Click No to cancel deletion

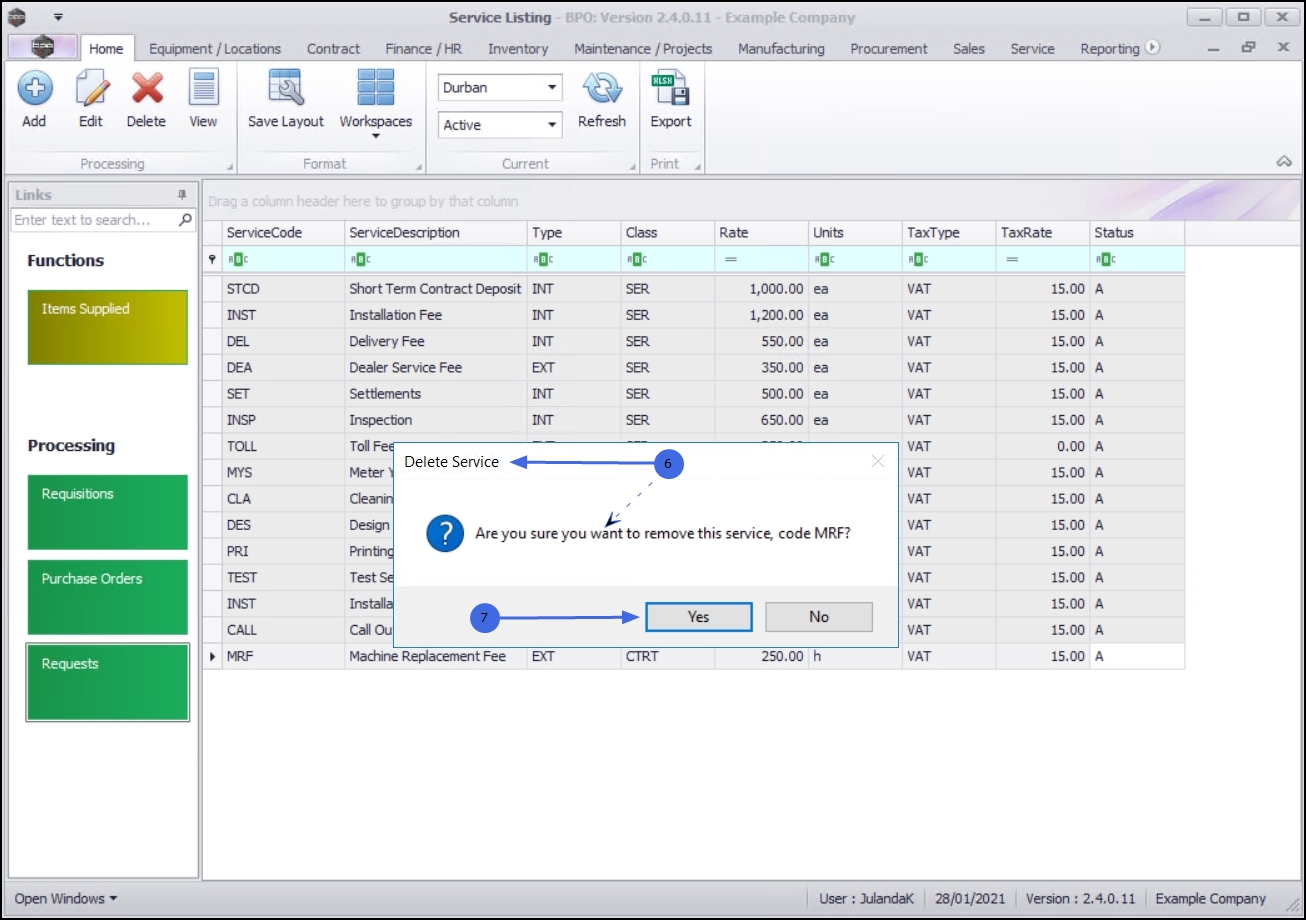[819, 617]
